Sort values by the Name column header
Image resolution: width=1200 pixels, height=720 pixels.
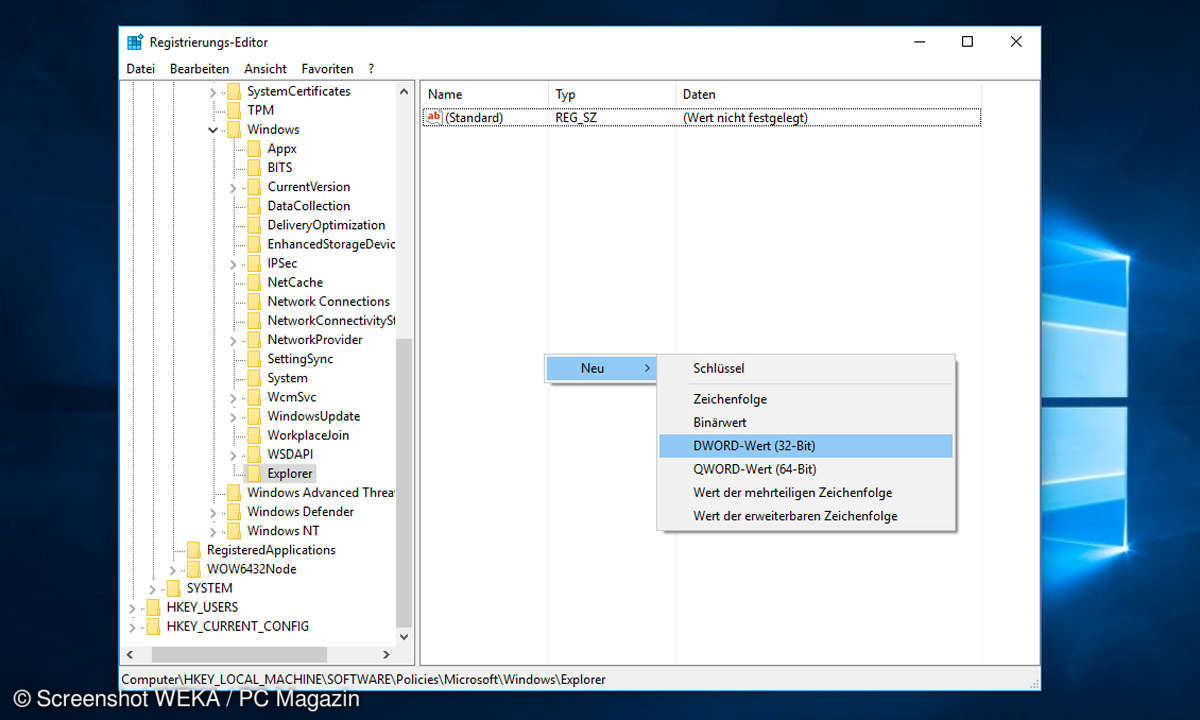(485, 94)
